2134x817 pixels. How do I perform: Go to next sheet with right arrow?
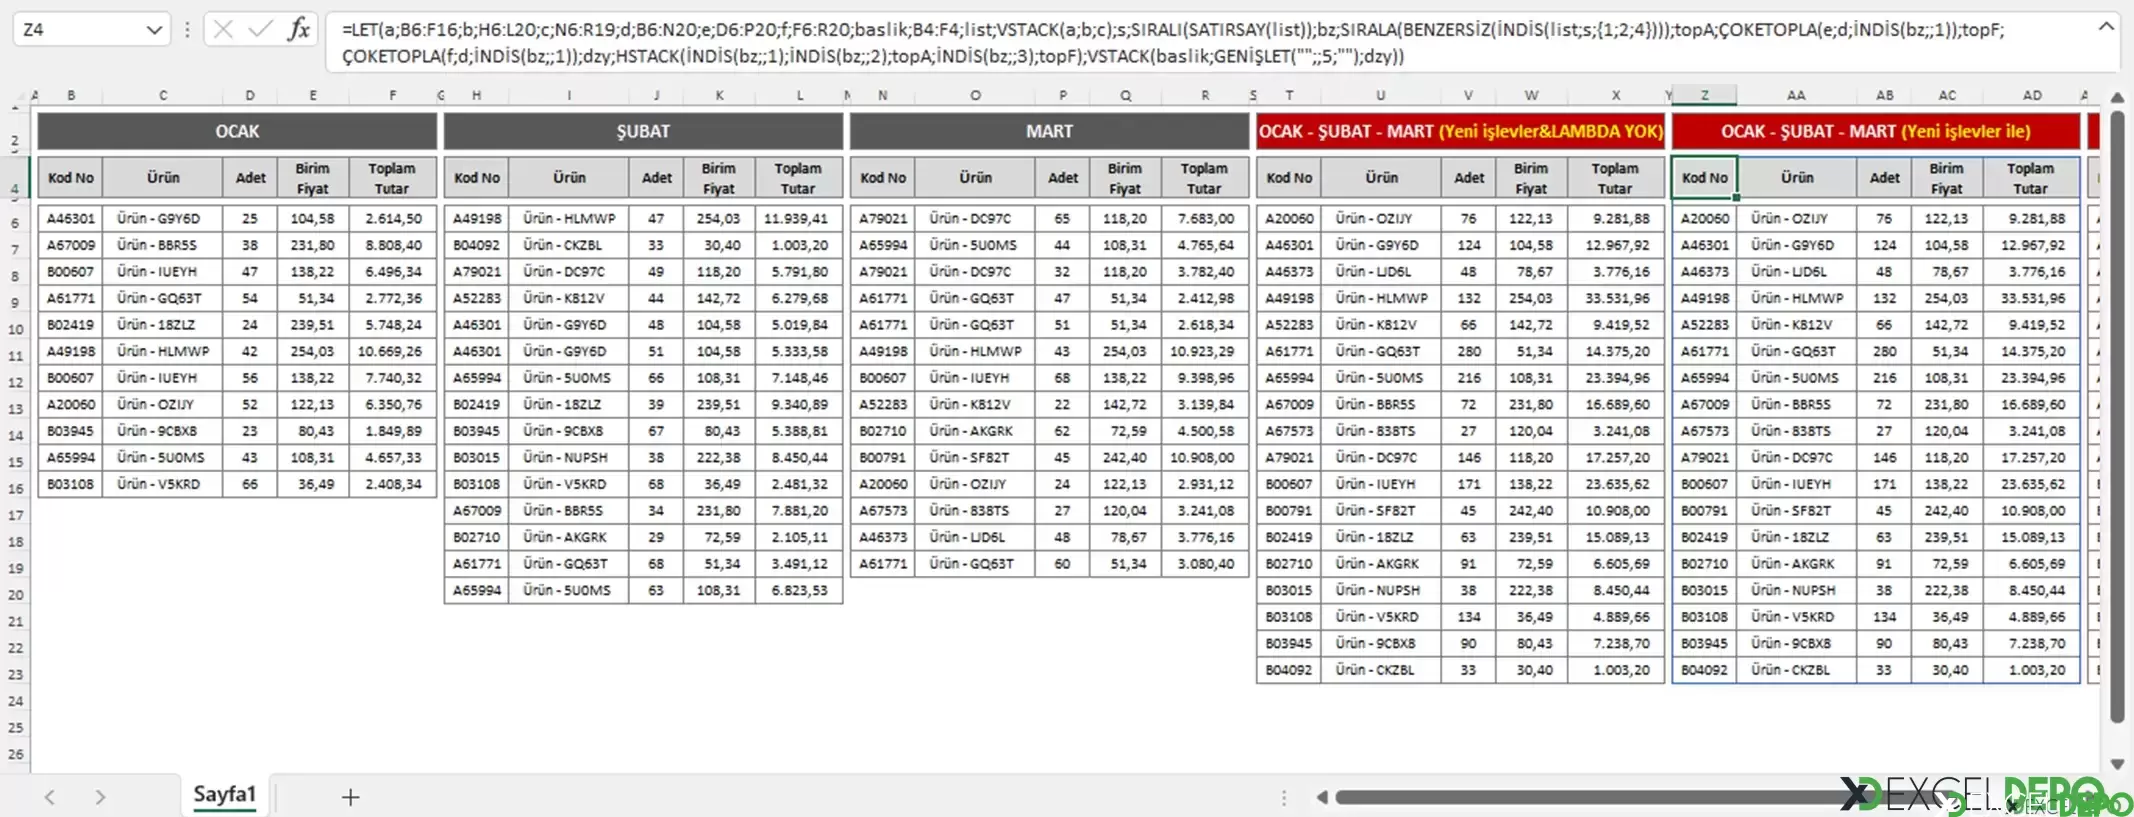tap(100, 797)
